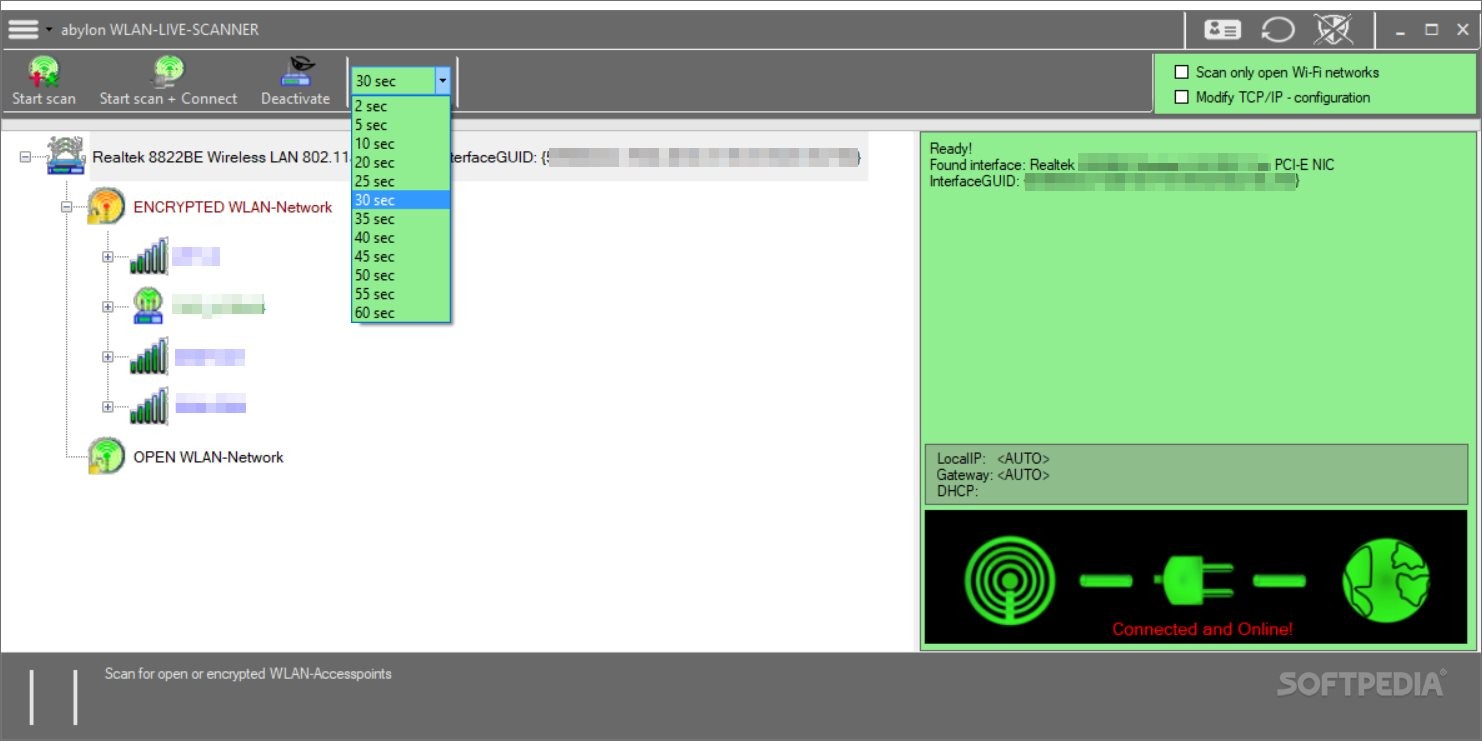
Task: Expand the connected router network entry
Action: [x=108, y=307]
